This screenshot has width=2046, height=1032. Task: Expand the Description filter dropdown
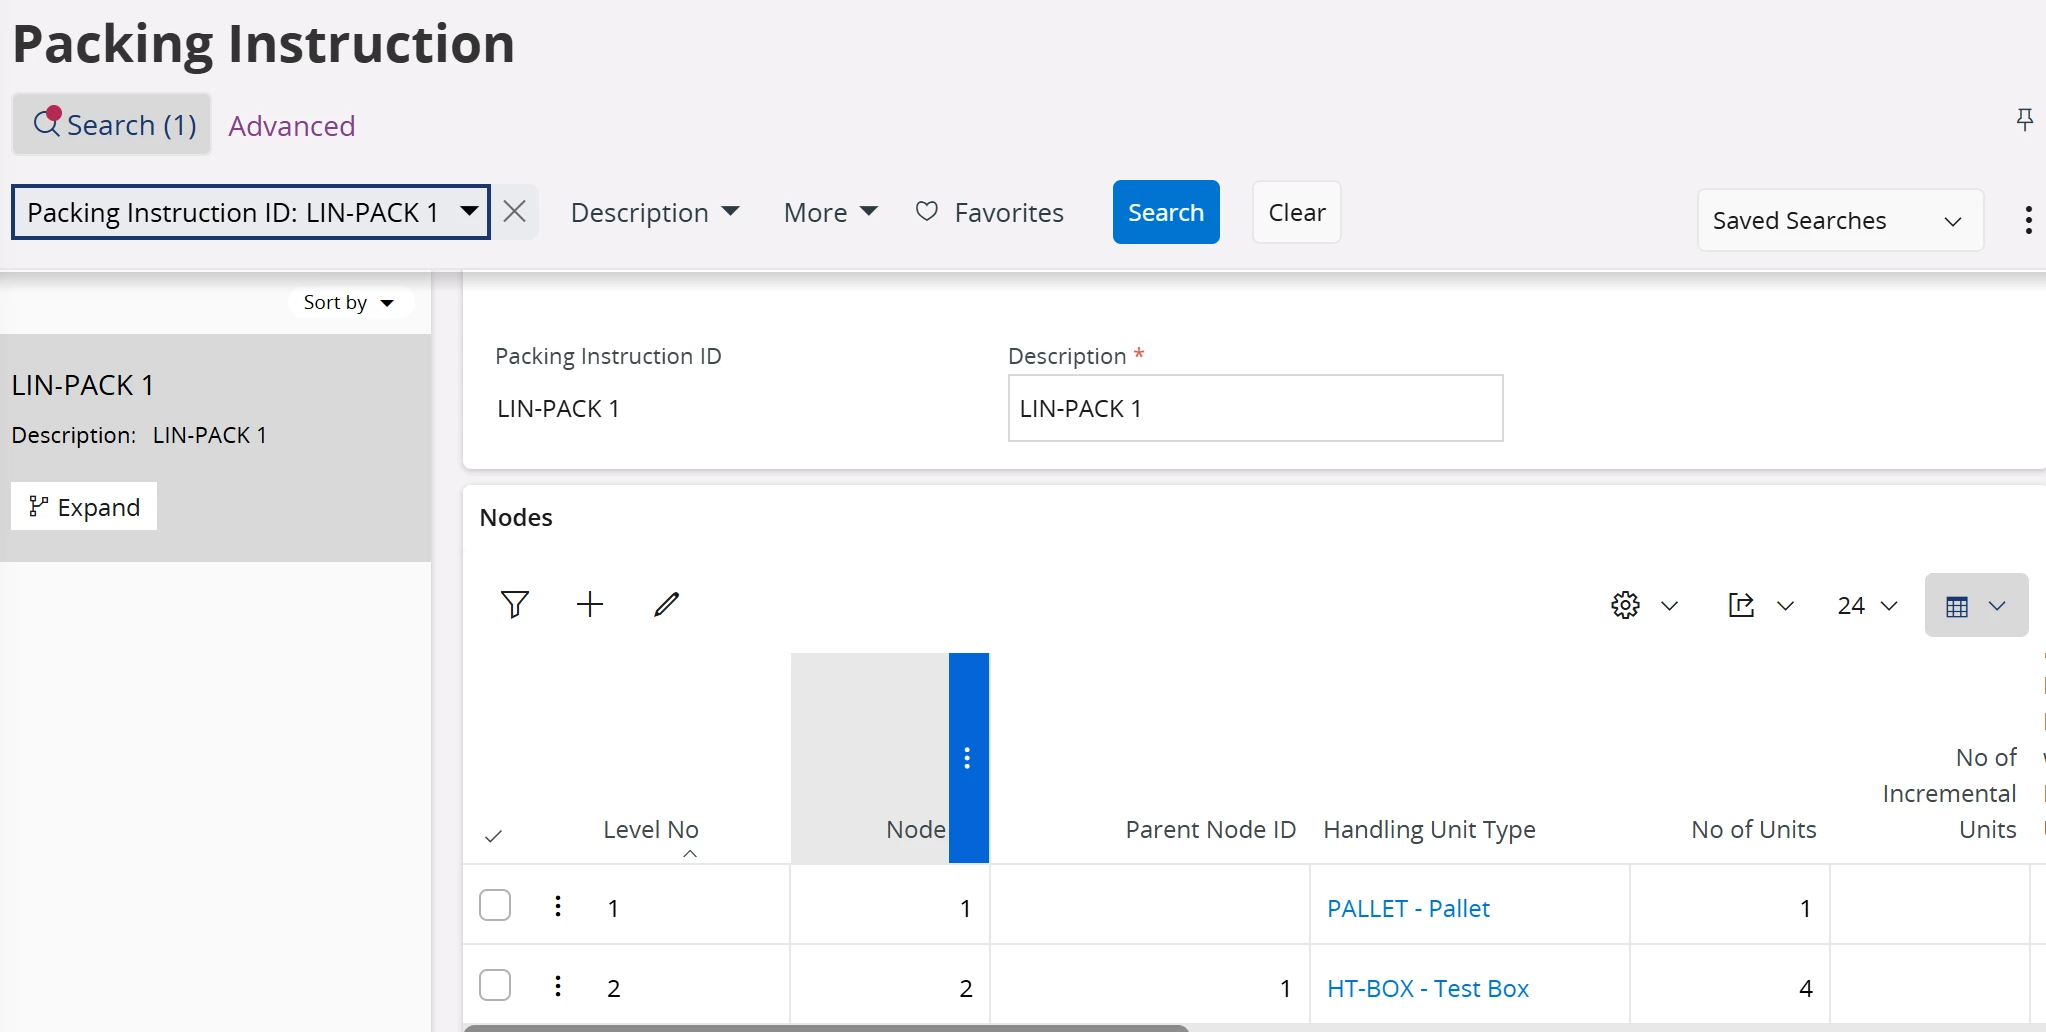(x=654, y=212)
